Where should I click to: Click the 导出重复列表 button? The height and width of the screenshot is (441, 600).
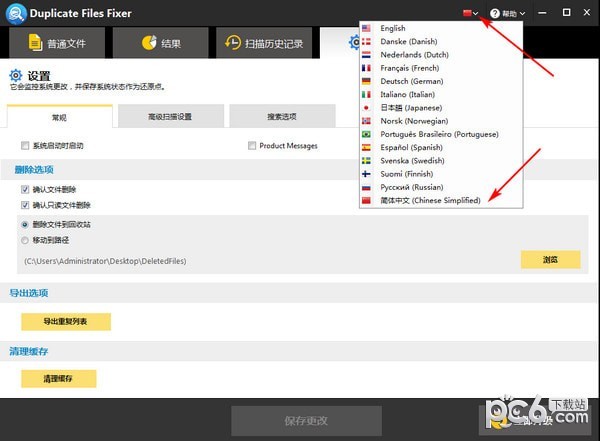tap(65, 322)
